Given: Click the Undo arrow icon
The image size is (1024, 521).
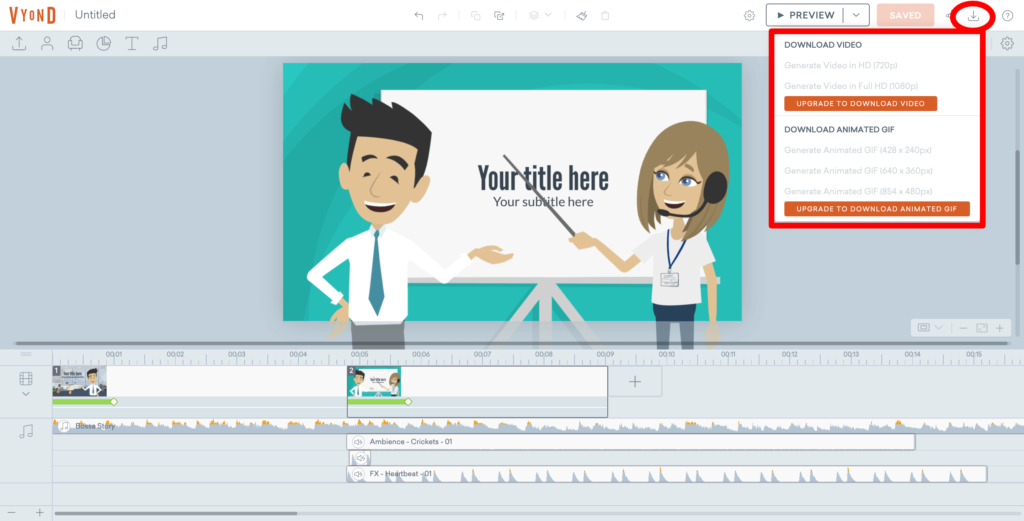Looking at the screenshot, I should click(x=419, y=16).
